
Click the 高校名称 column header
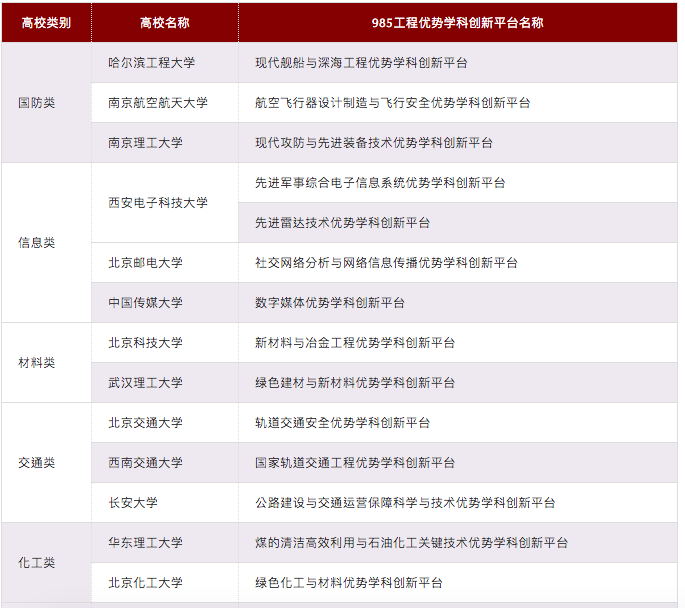click(x=165, y=23)
